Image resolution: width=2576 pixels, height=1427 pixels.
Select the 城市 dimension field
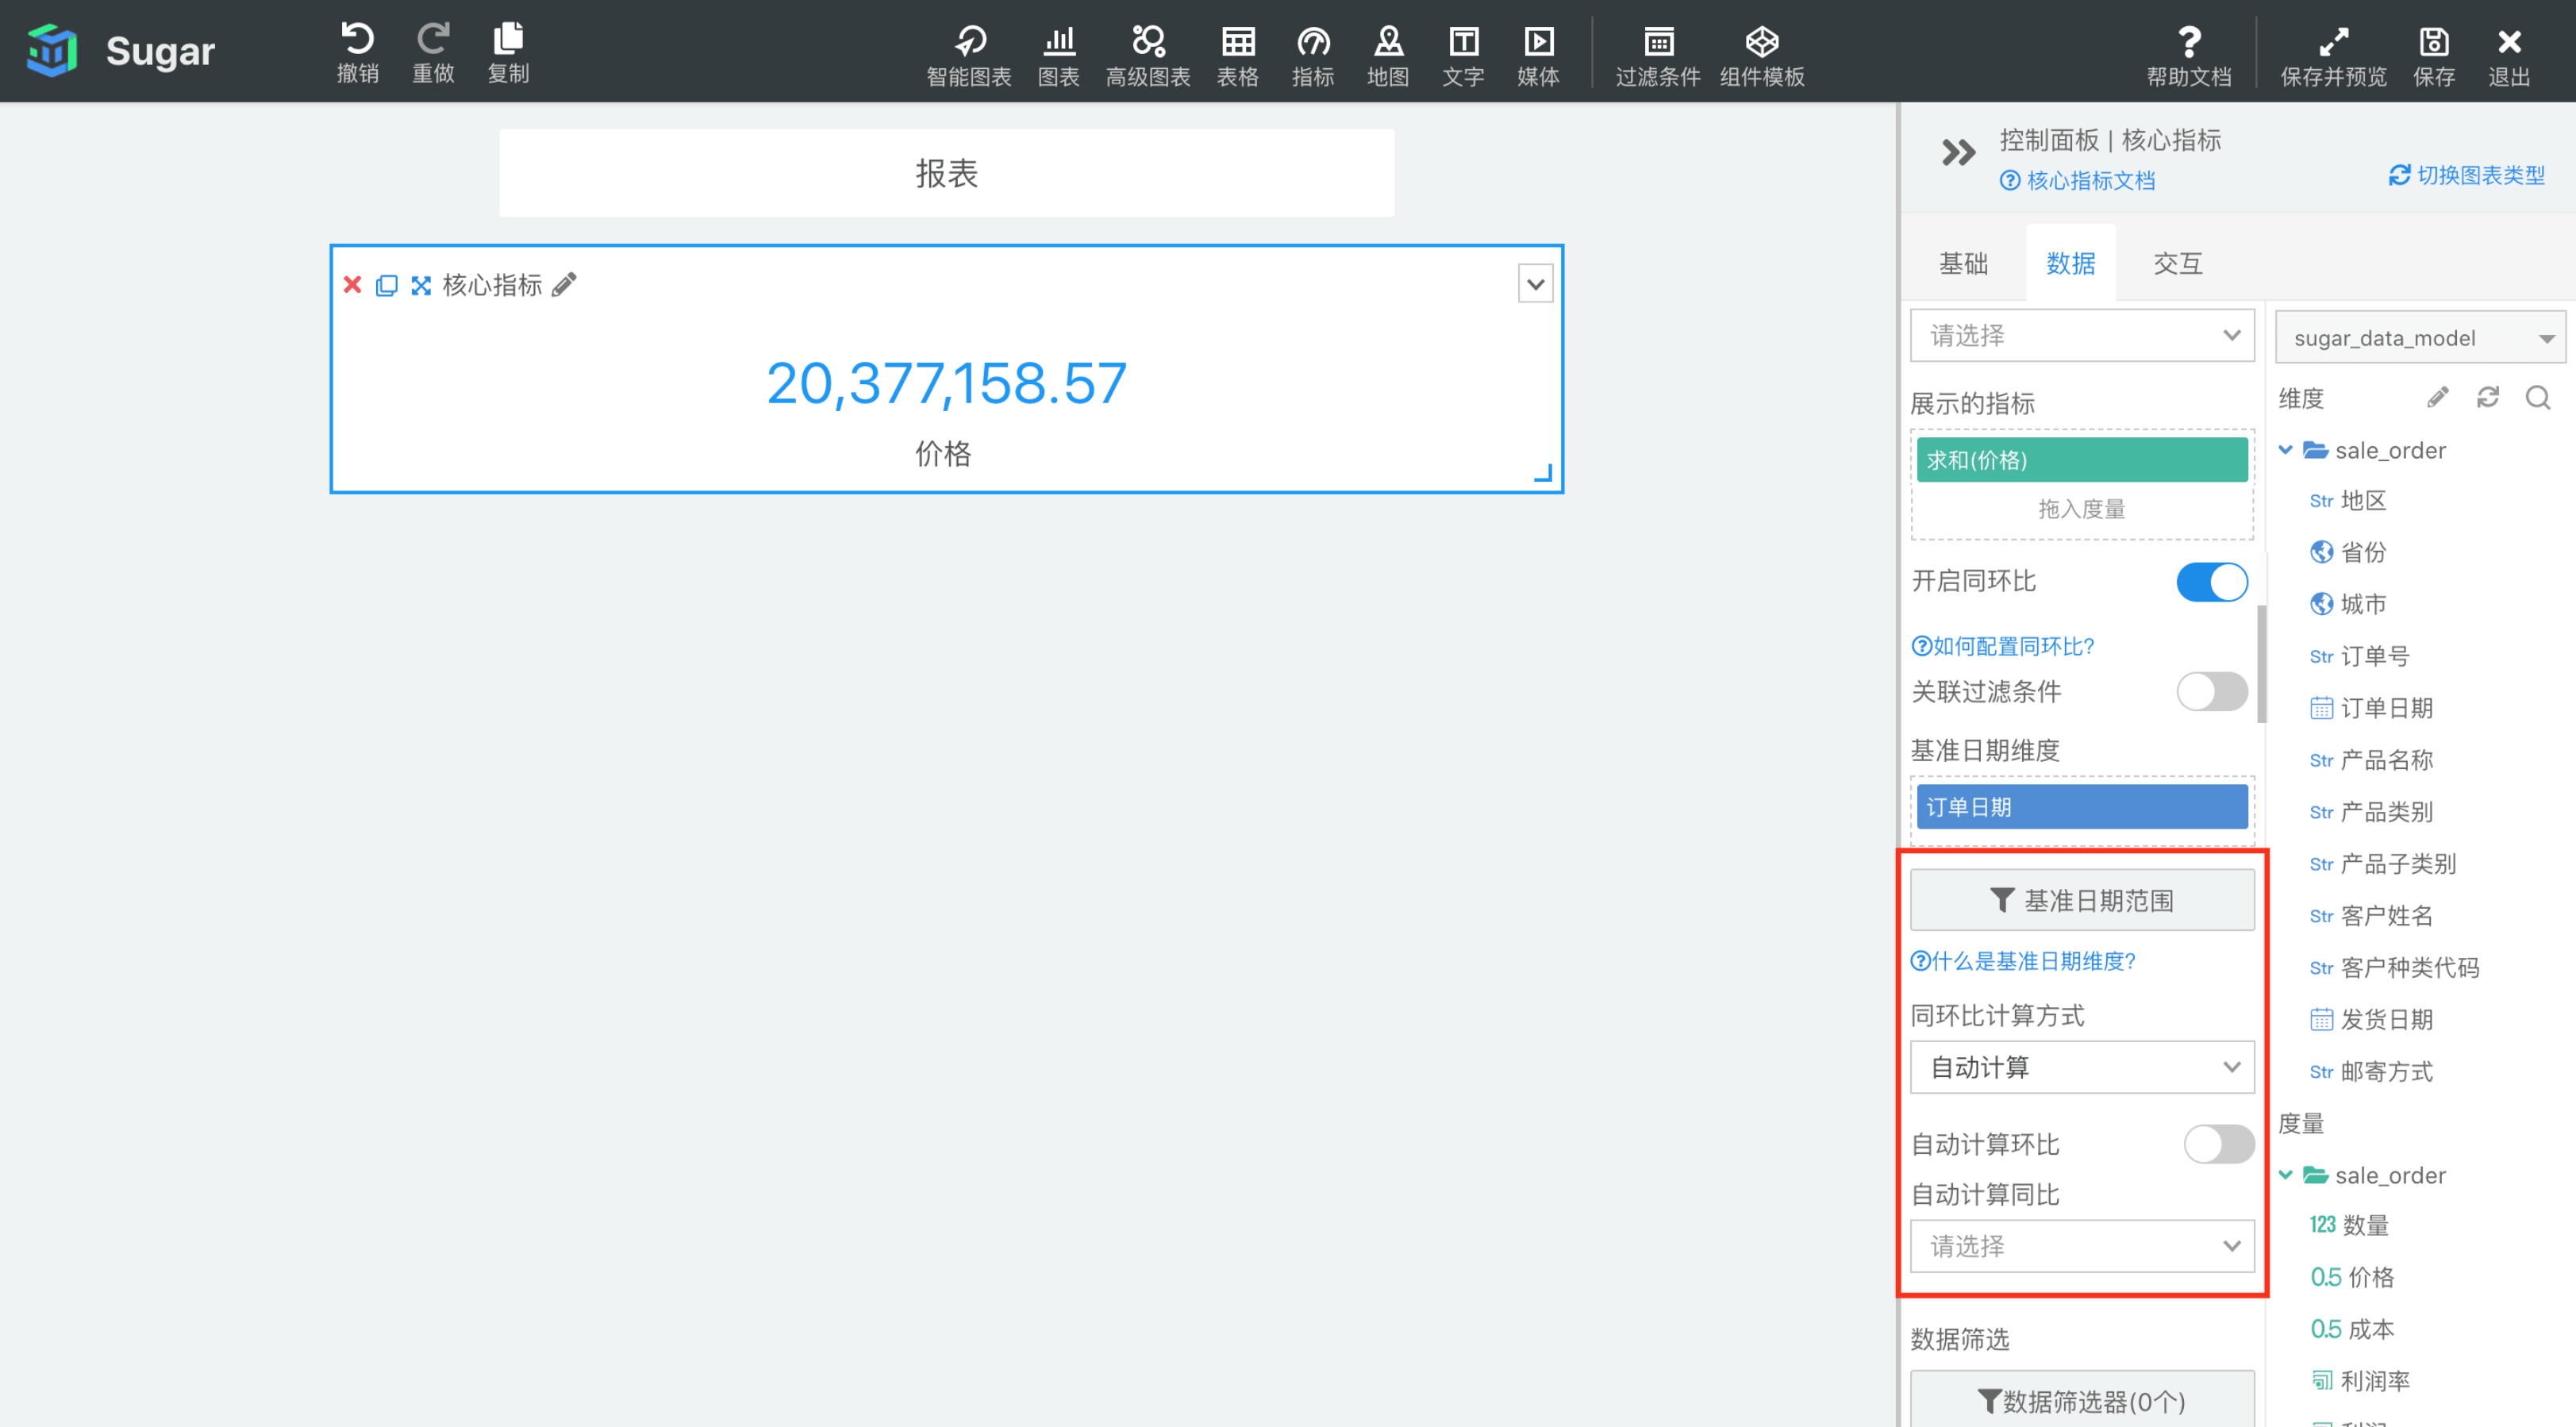2348,604
